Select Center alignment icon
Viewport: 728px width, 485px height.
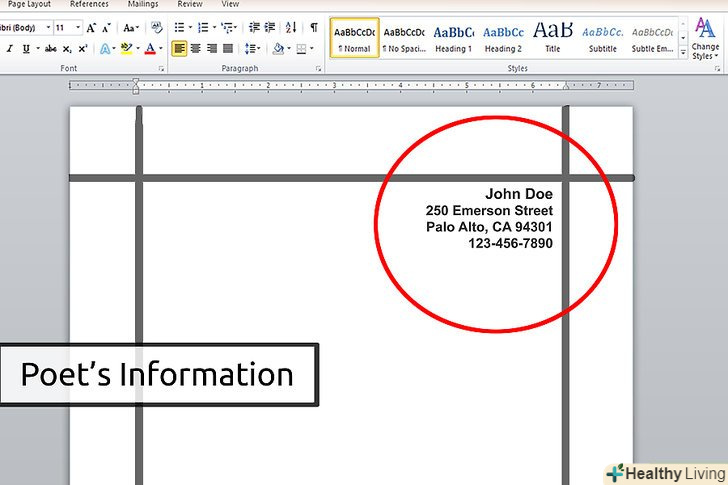[196, 48]
